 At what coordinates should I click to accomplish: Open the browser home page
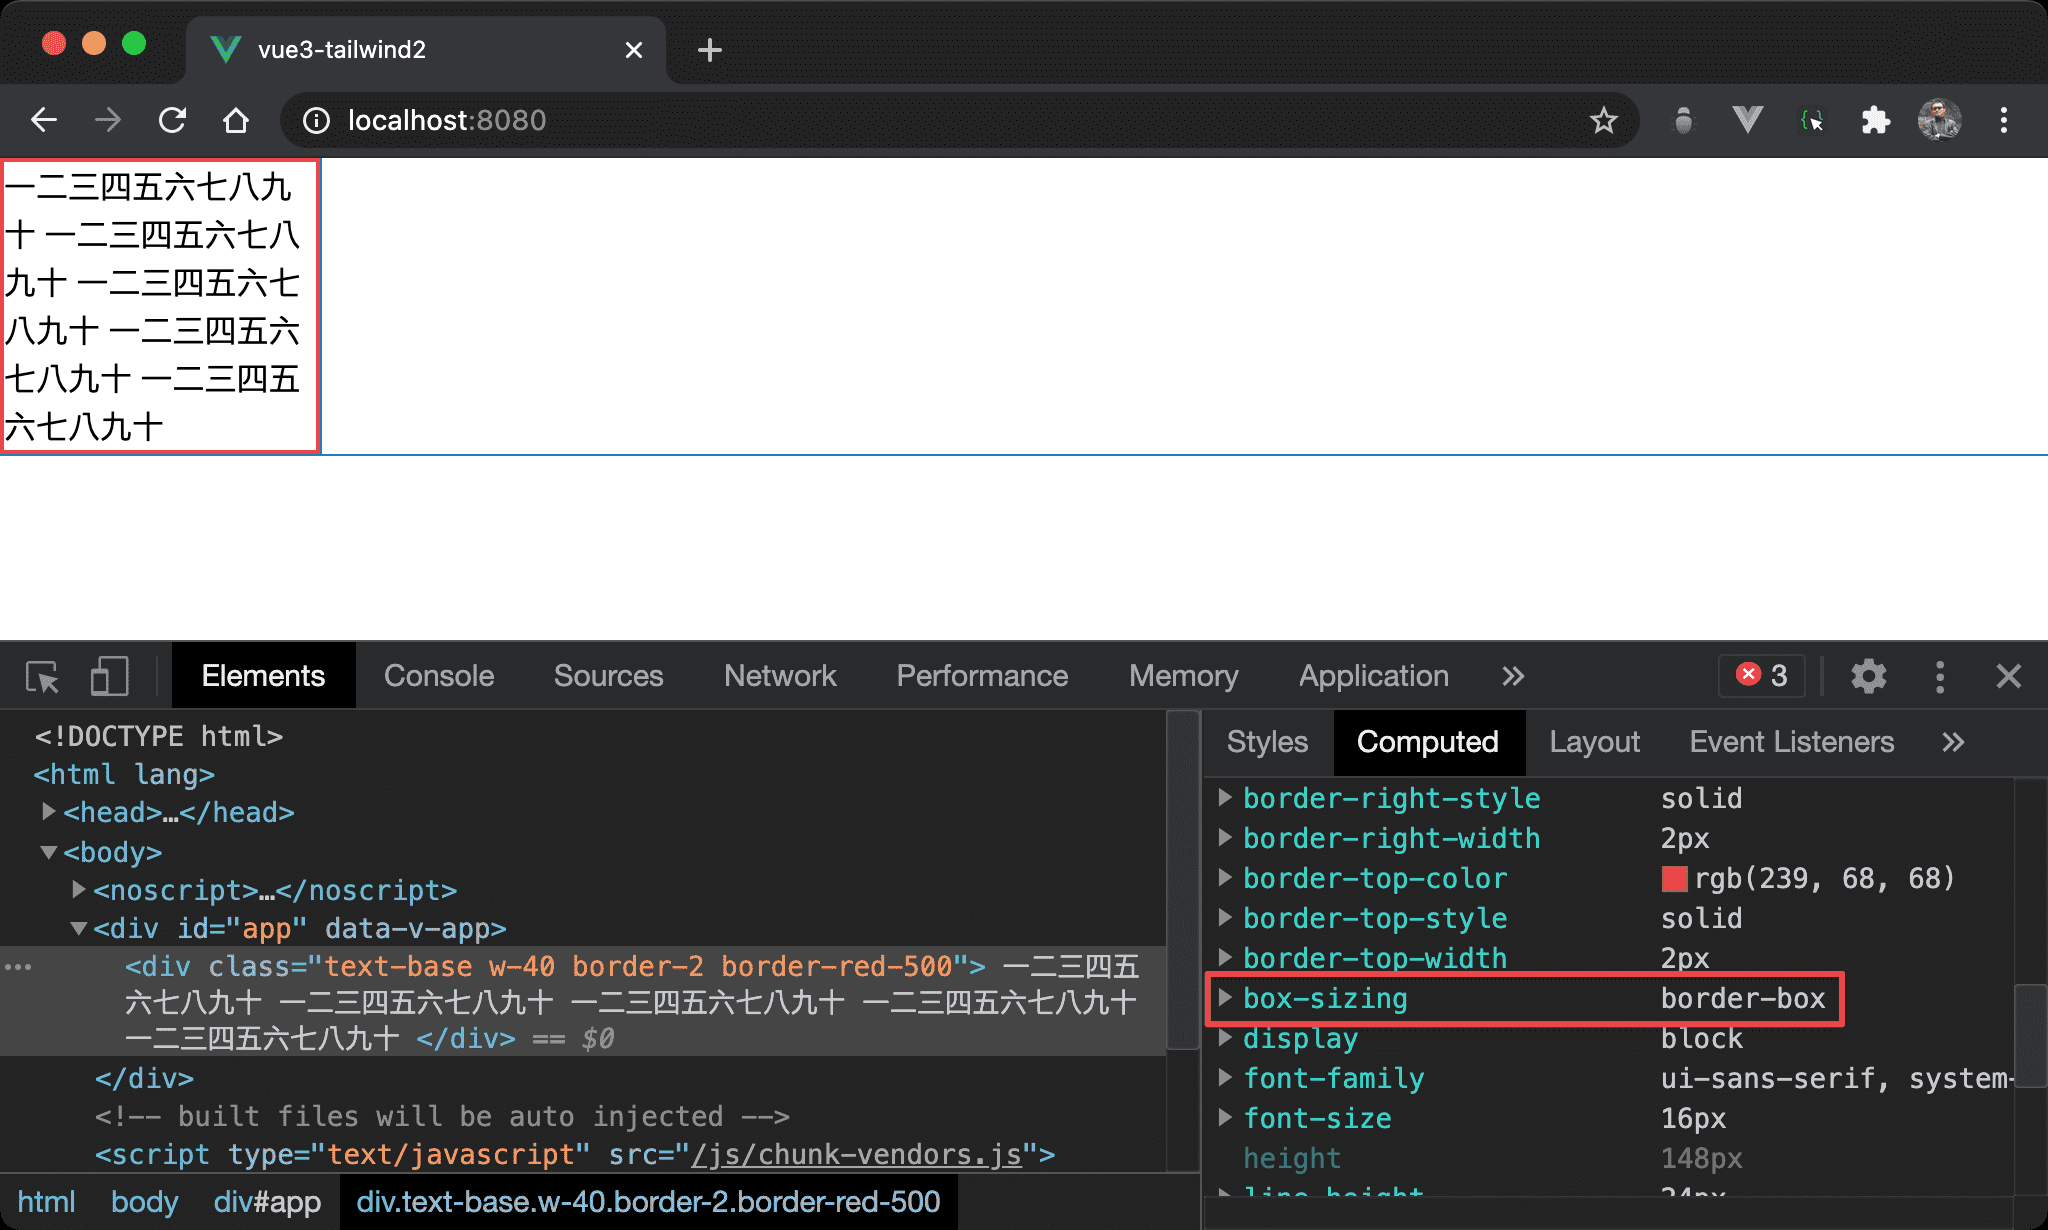click(x=236, y=120)
